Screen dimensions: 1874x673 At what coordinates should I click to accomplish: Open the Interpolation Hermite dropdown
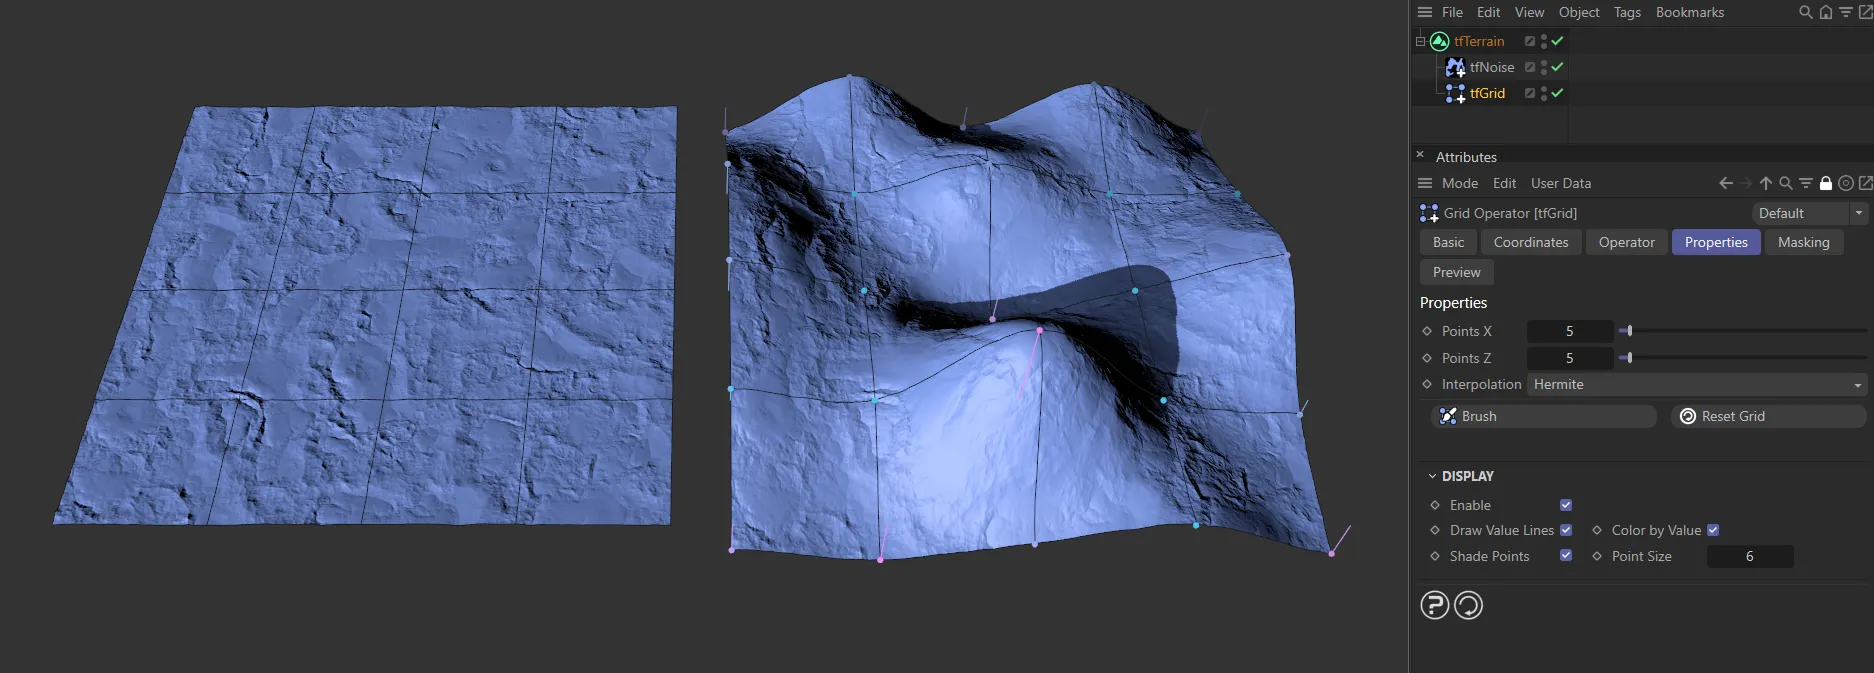point(1697,384)
